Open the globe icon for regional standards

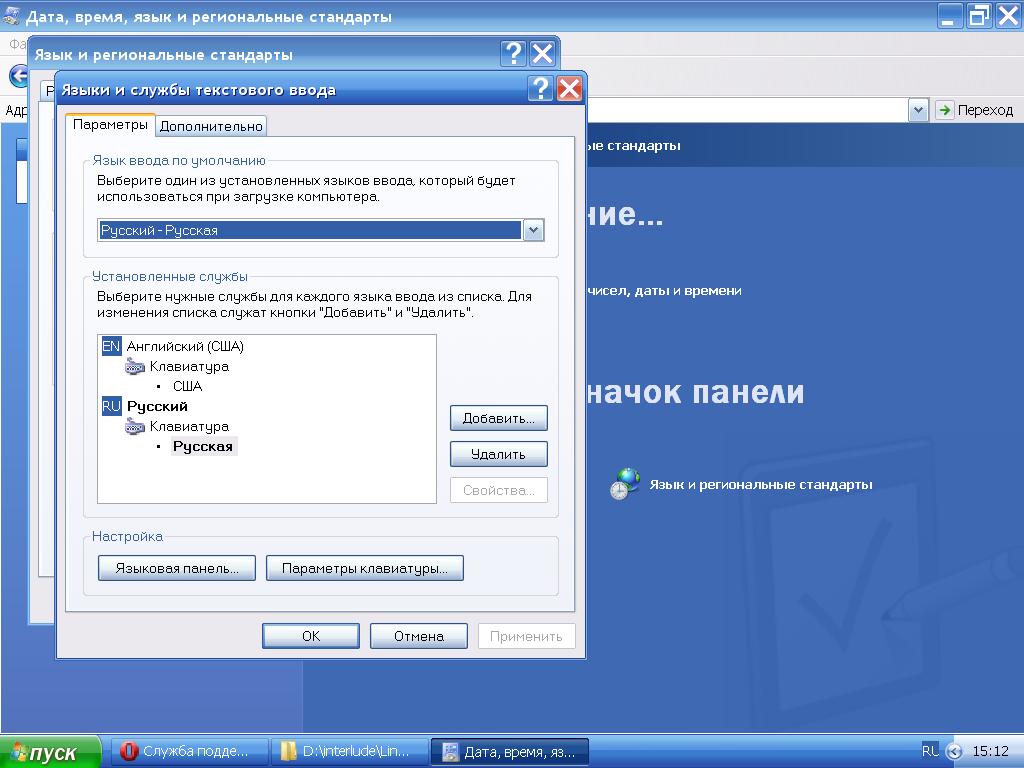[x=625, y=484]
